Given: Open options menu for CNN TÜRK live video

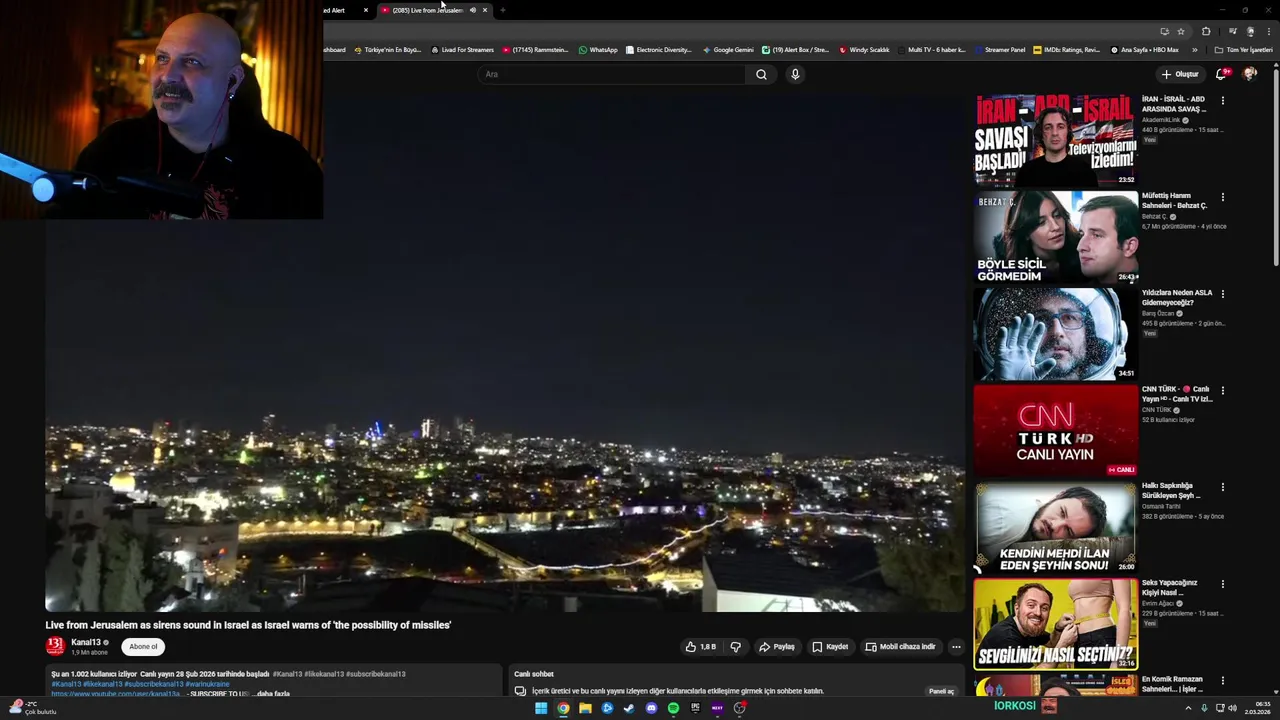Looking at the screenshot, I should click(1222, 390).
